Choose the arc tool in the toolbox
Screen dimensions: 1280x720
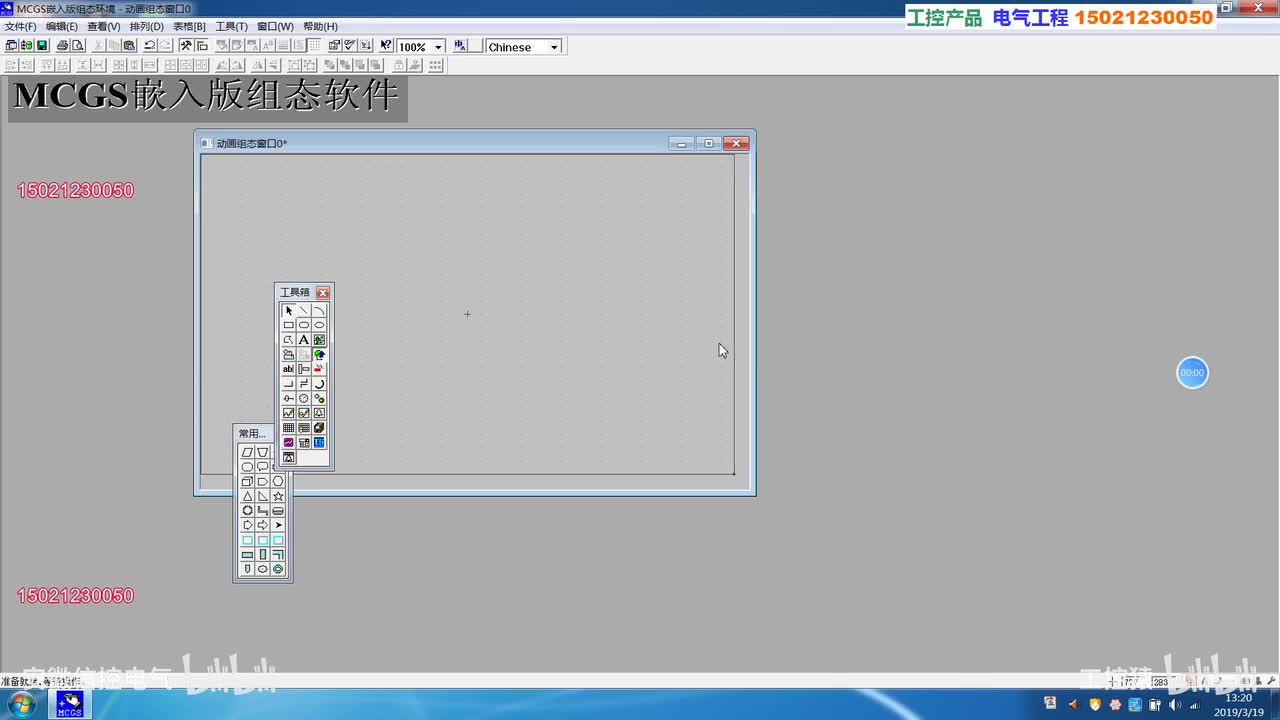[x=319, y=311]
